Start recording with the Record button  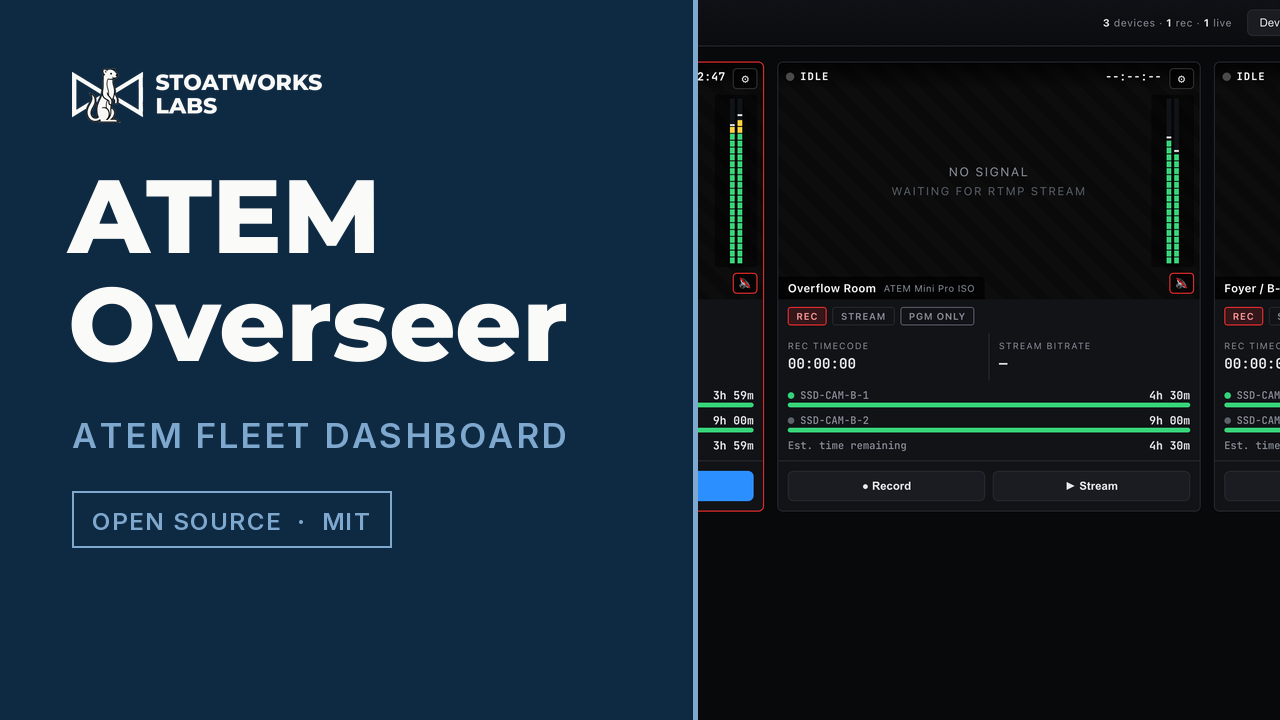(x=886, y=486)
